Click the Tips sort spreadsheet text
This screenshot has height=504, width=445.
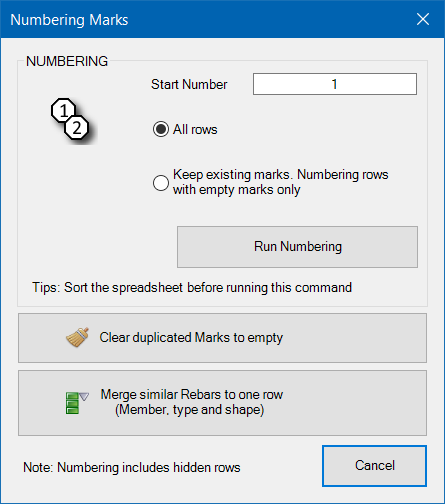192,287
